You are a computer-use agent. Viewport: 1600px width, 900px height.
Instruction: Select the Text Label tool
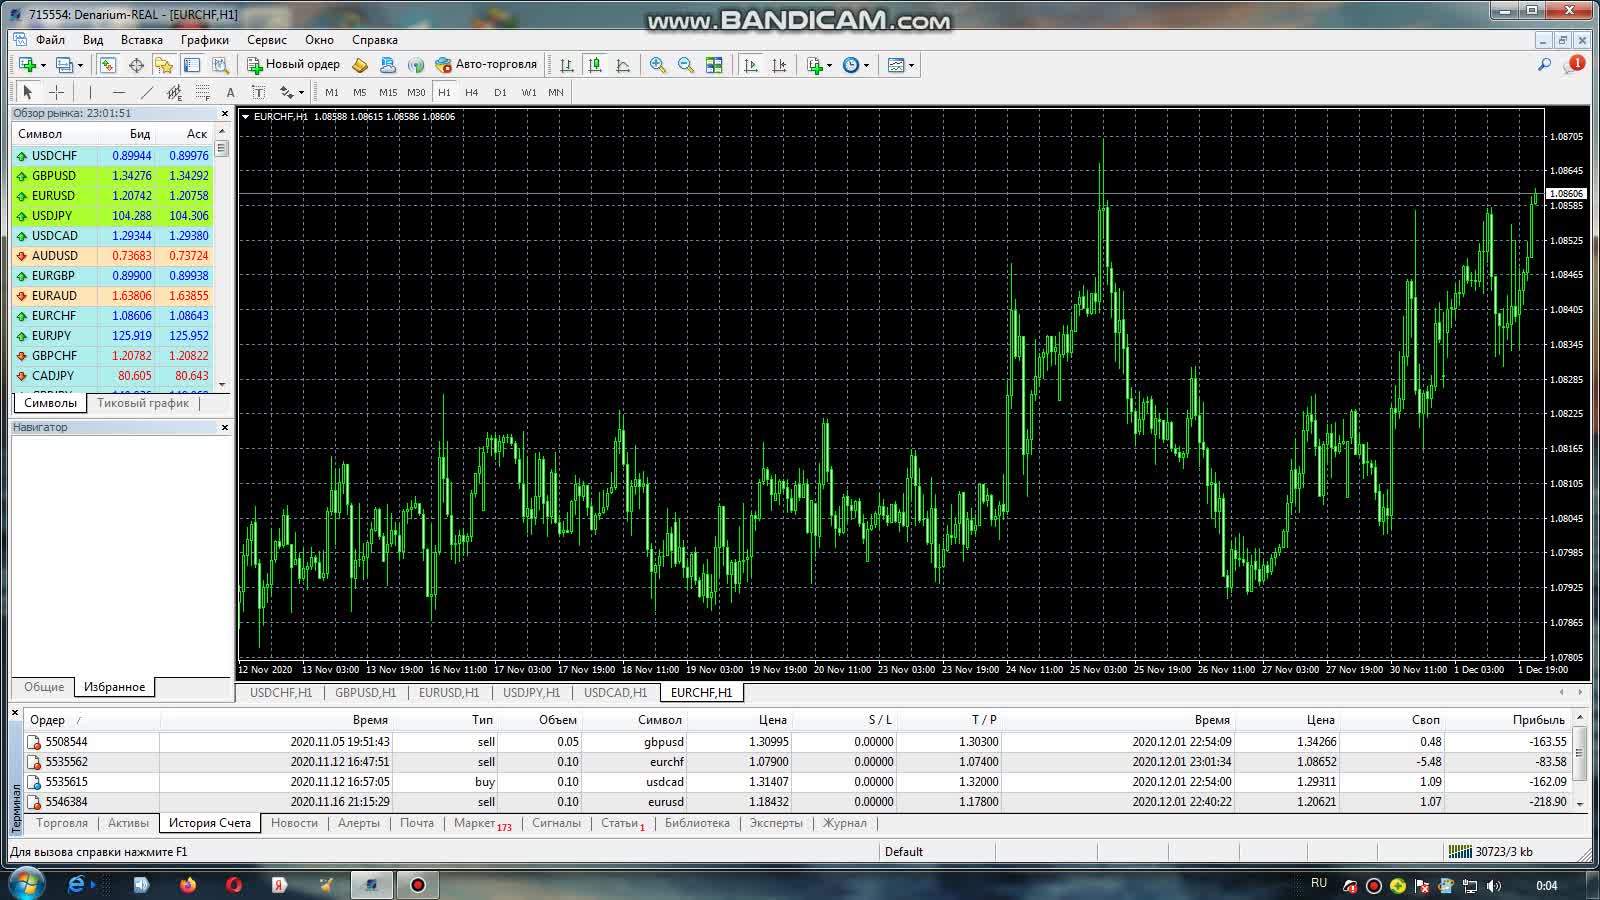pyautogui.click(x=258, y=92)
